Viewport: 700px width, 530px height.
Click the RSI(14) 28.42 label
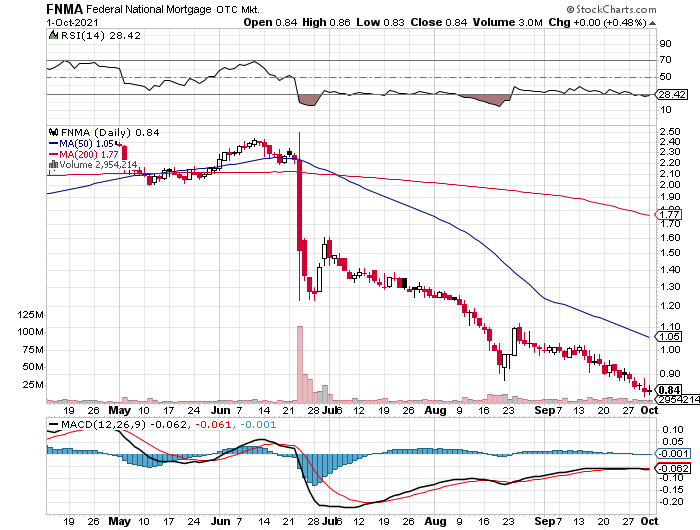[100, 35]
